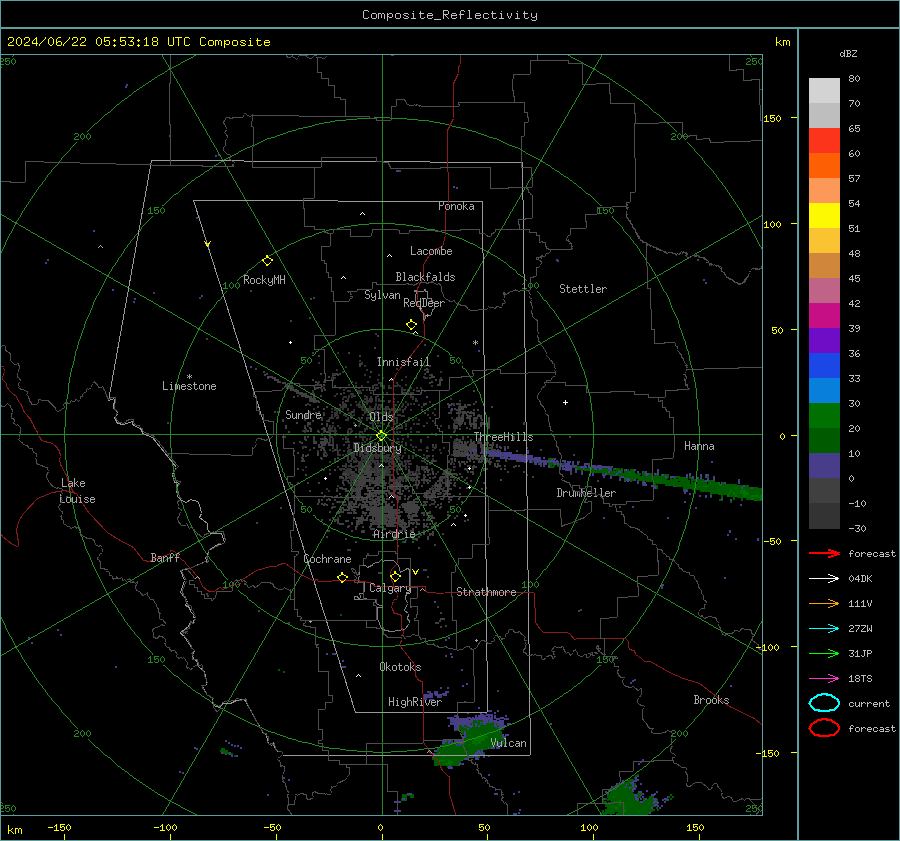Click the orange 111V arrow in legend

824,603
